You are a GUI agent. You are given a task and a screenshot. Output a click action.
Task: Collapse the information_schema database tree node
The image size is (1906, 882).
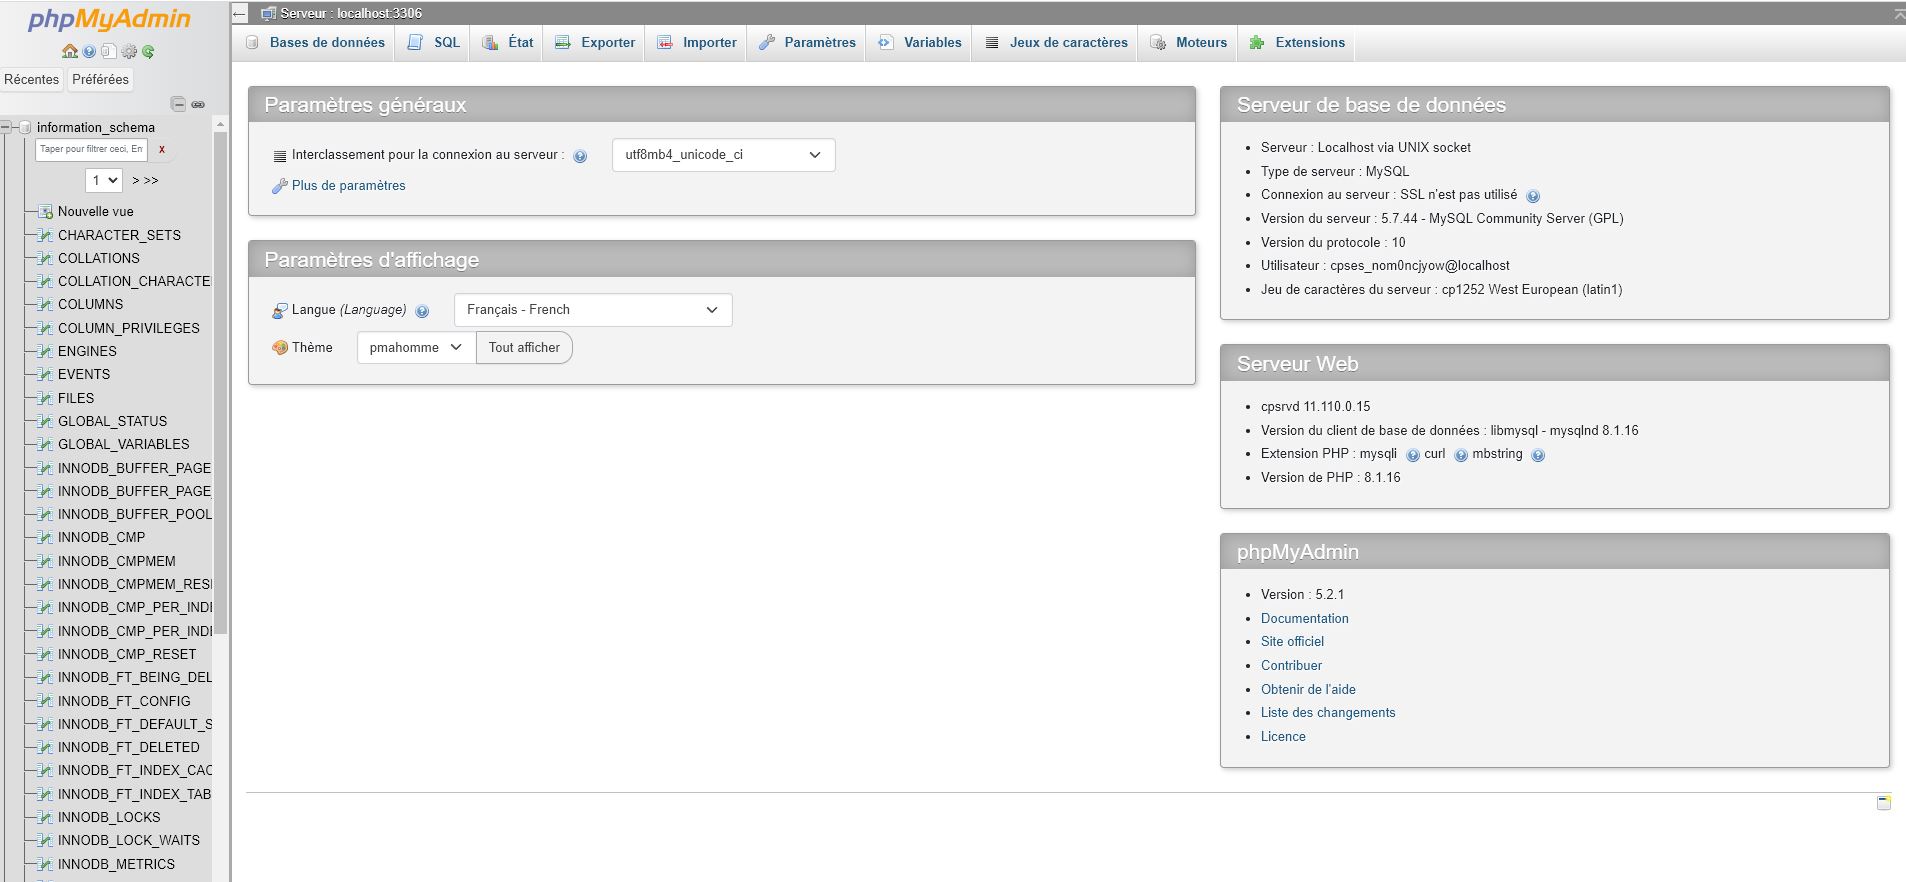coord(6,127)
